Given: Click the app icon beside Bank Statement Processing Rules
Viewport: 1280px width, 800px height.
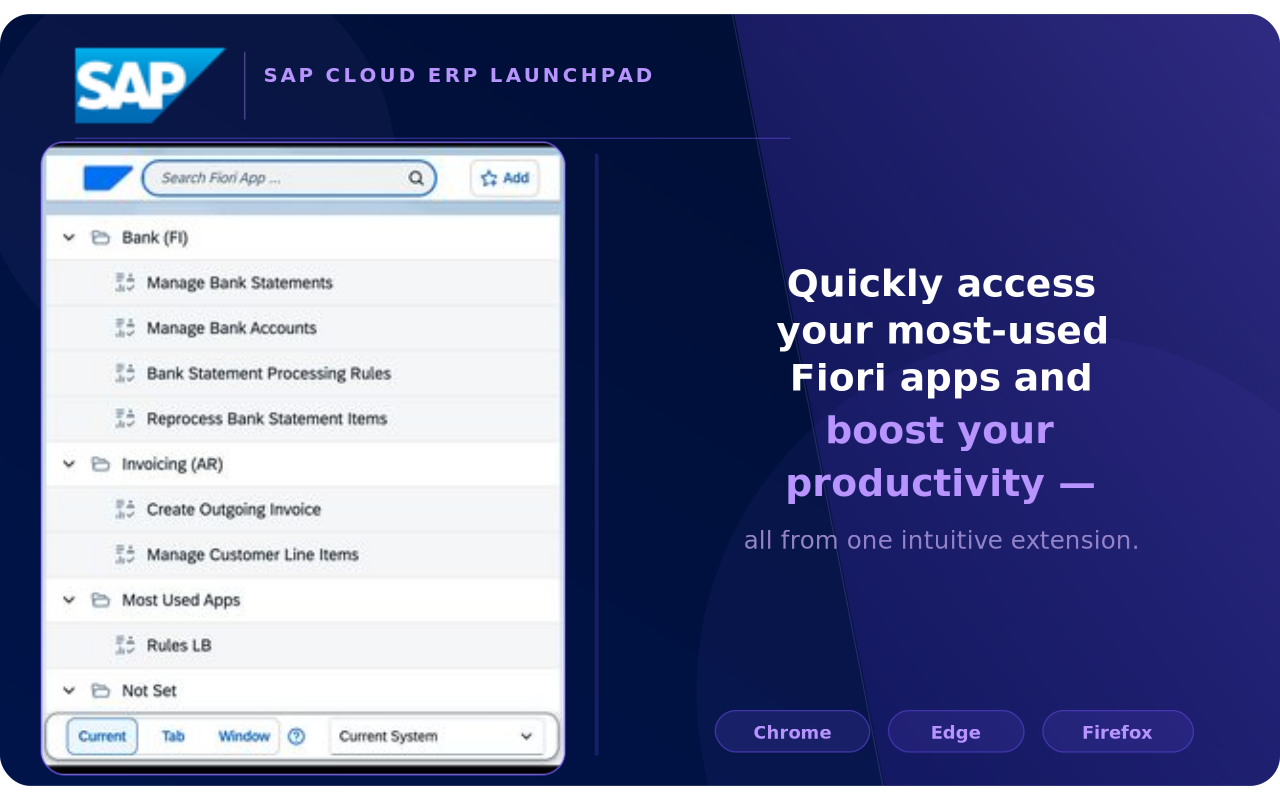Looking at the screenshot, I should tap(125, 373).
